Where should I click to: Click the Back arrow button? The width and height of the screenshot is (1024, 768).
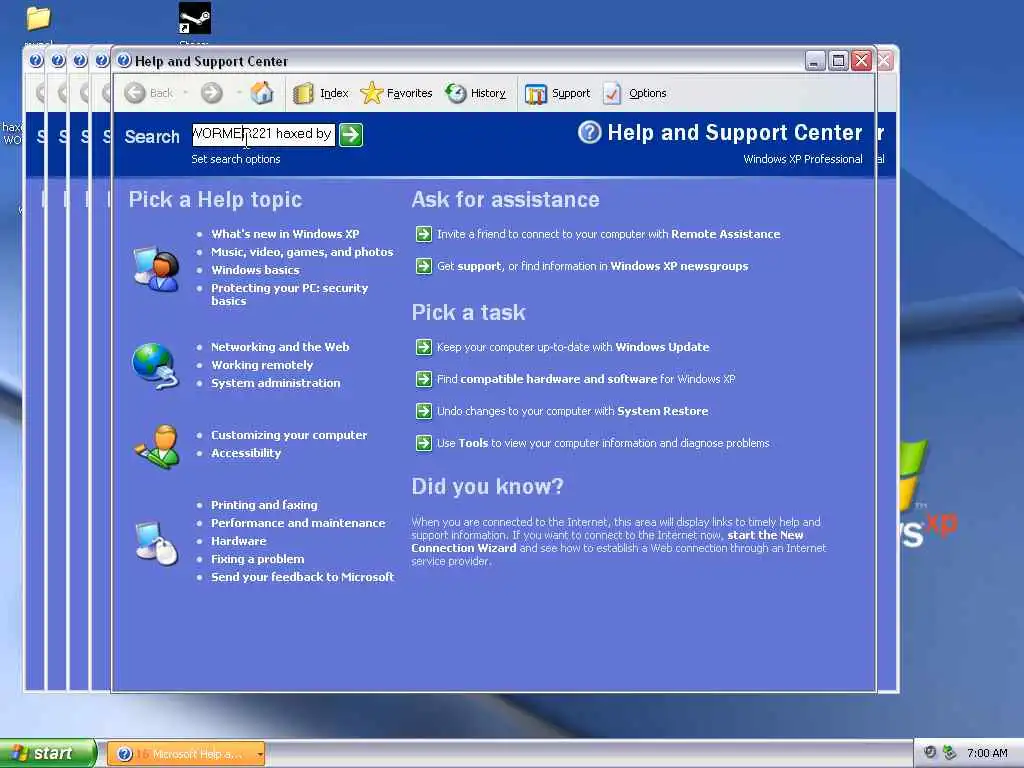[135, 93]
